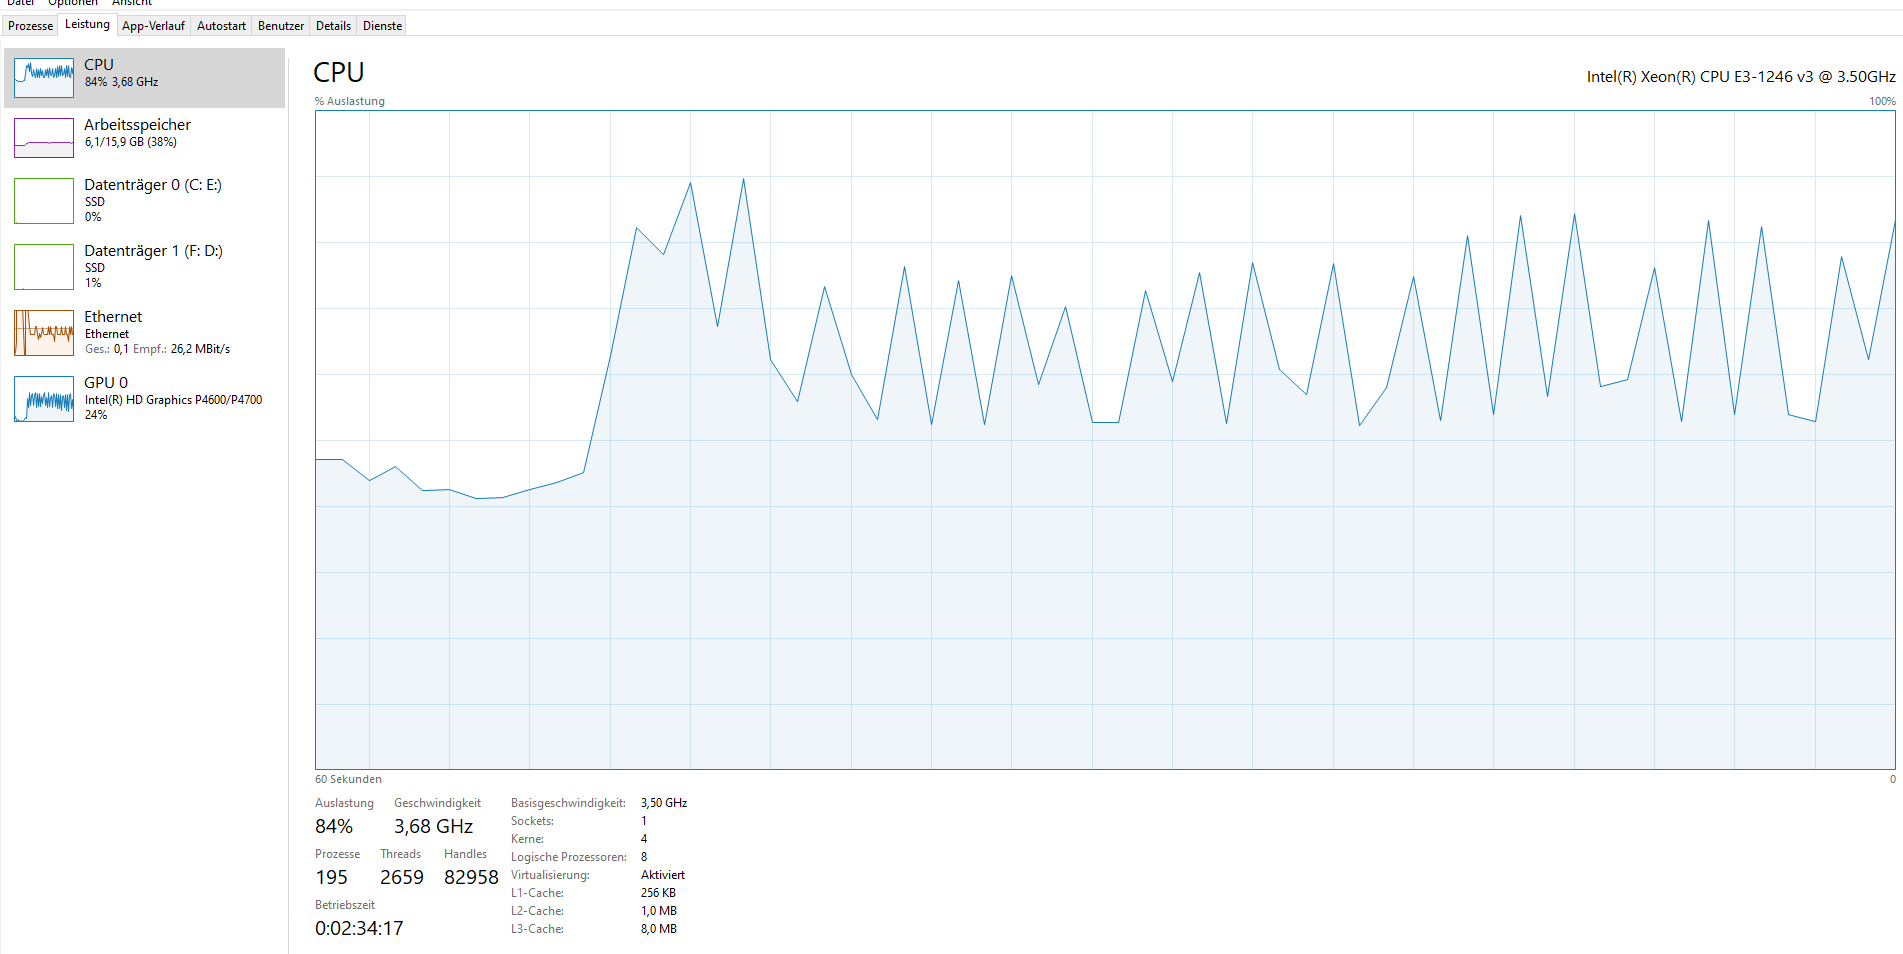Select the Ethernet heading in the sidebar
Image resolution: width=1903 pixels, height=954 pixels.
[x=113, y=316]
